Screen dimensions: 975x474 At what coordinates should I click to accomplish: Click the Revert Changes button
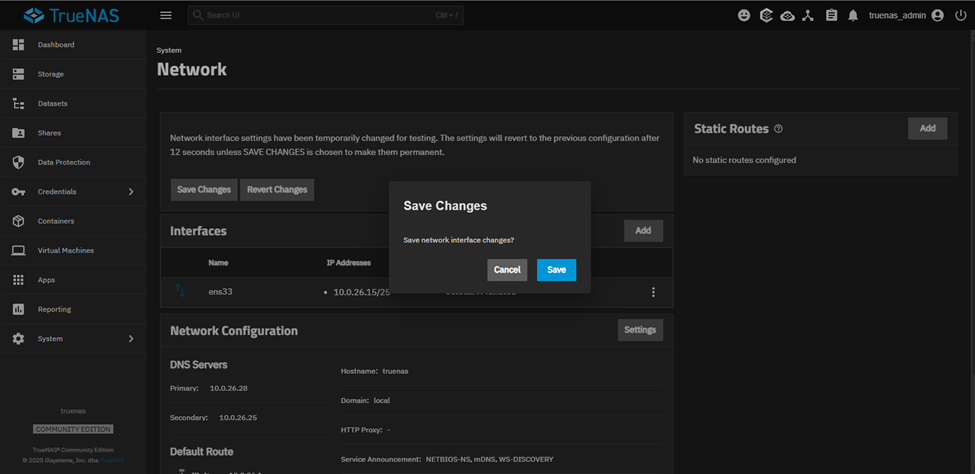click(277, 190)
